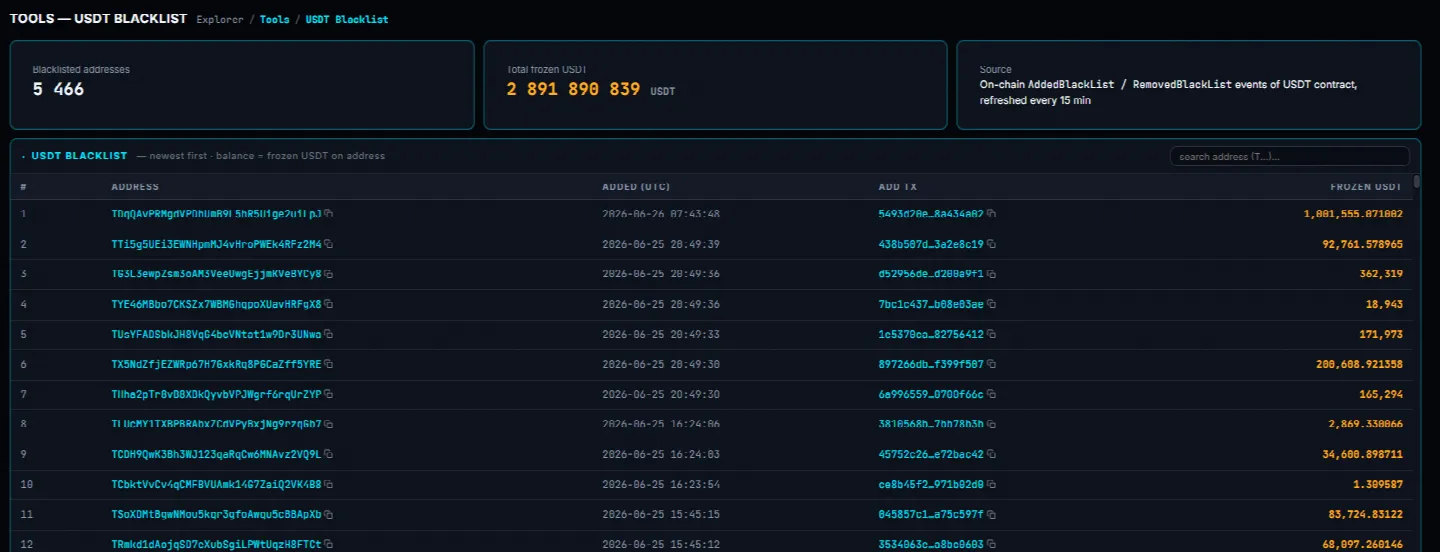1440x552 pixels.
Task: Copy transaction hash 897266db…f399f507 via its icon
Action: point(992,364)
